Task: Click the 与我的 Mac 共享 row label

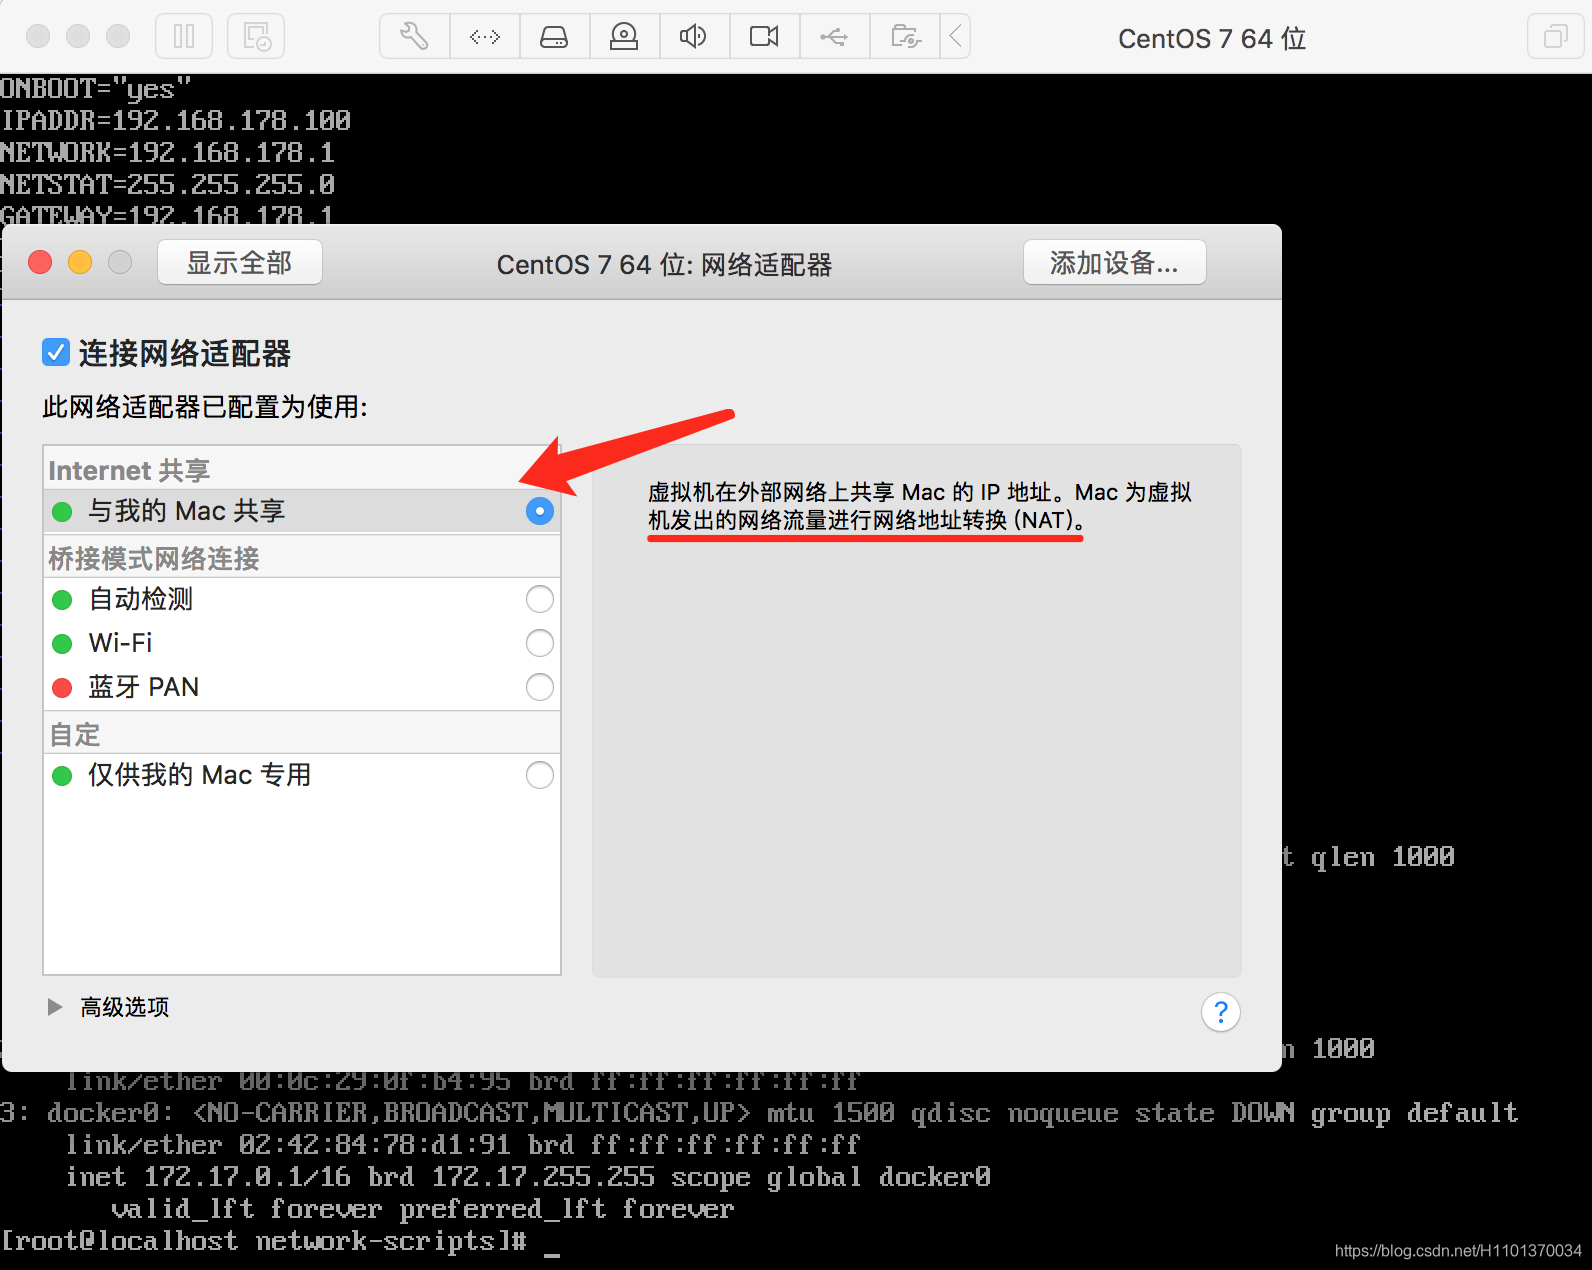Action: (x=187, y=511)
